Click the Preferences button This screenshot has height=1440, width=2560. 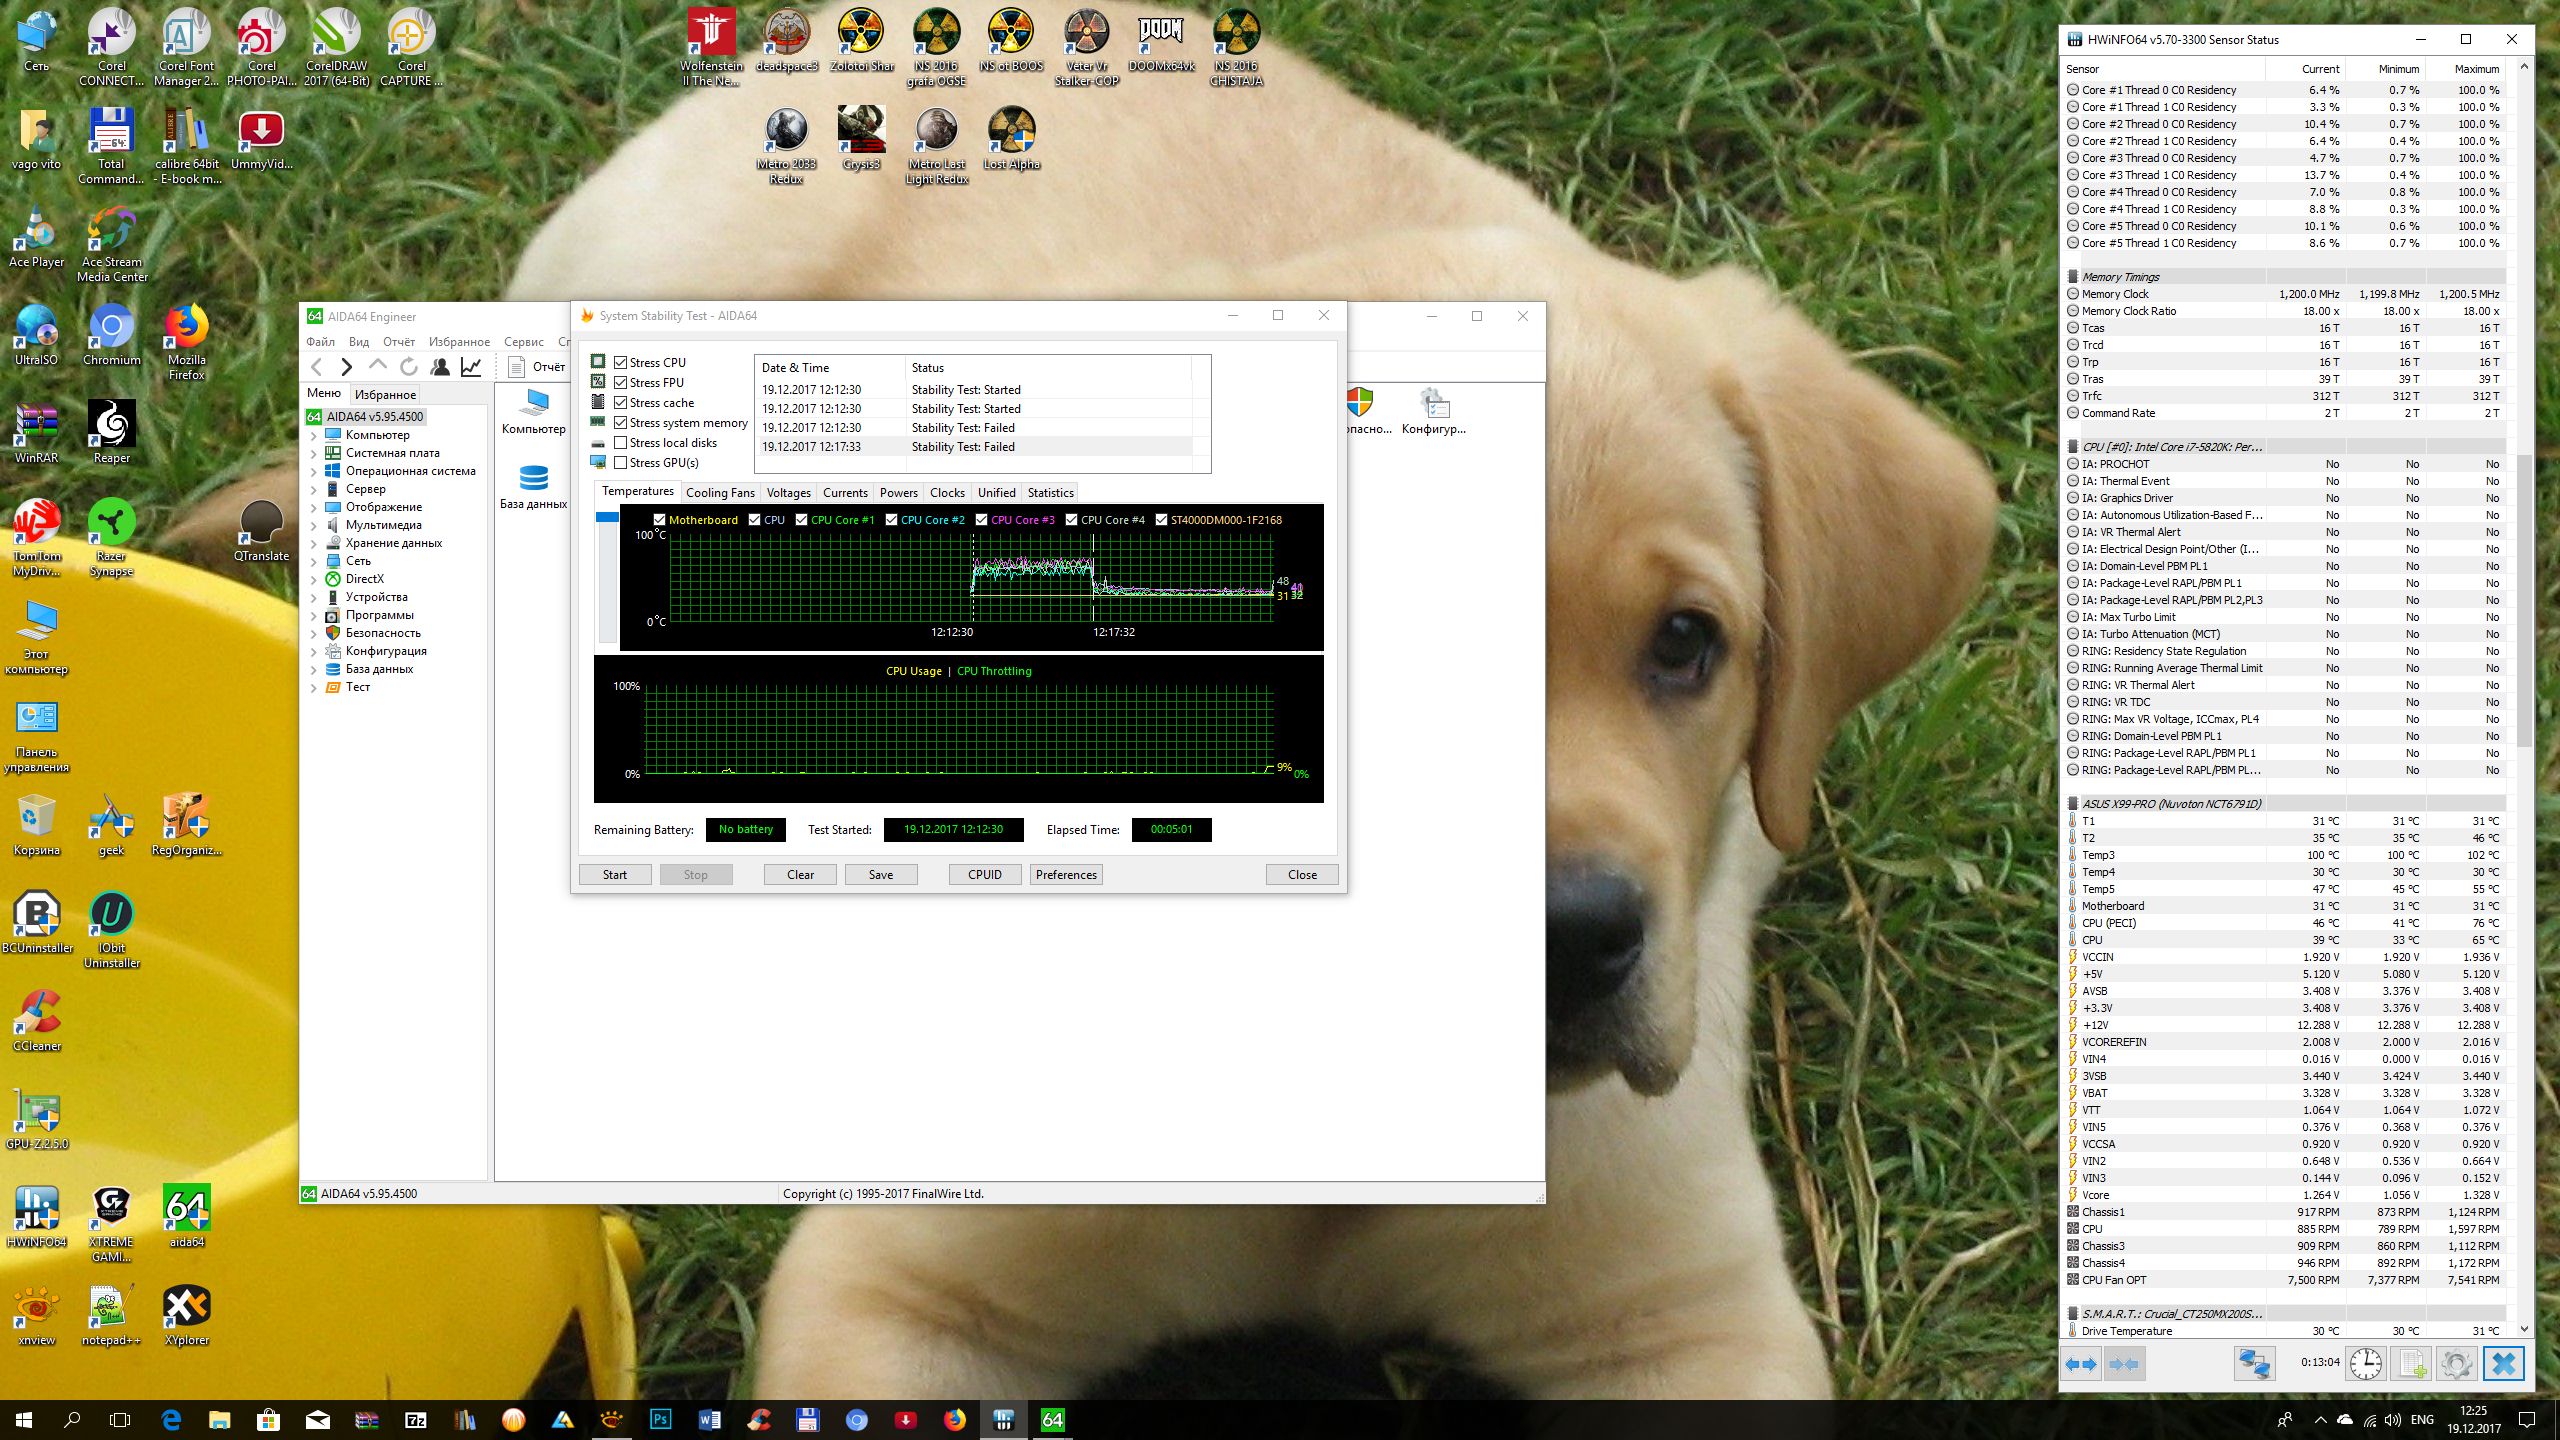(x=1066, y=874)
